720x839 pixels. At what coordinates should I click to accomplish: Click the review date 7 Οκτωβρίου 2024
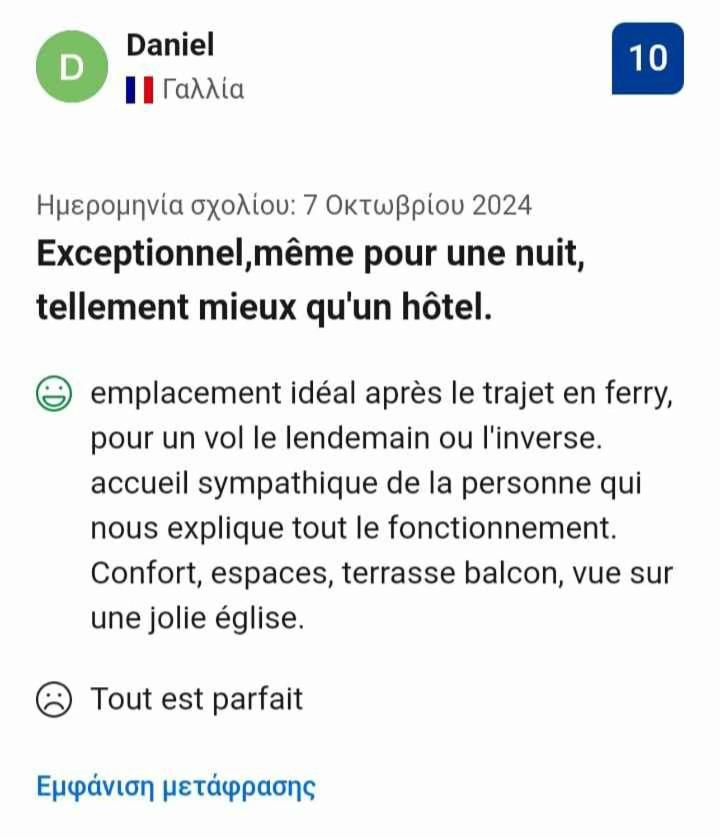[x=418, y=205]
